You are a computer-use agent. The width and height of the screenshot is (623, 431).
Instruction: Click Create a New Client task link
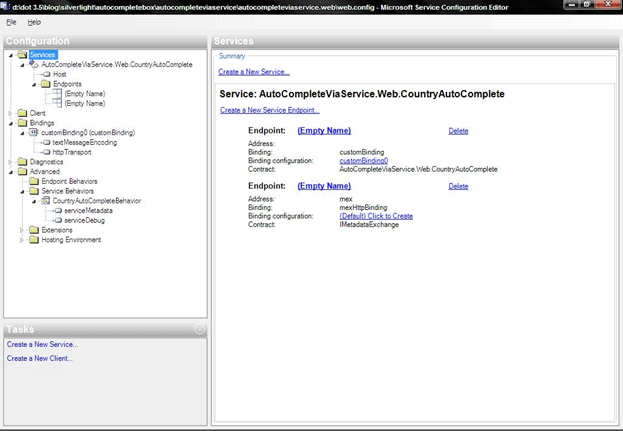39,358
